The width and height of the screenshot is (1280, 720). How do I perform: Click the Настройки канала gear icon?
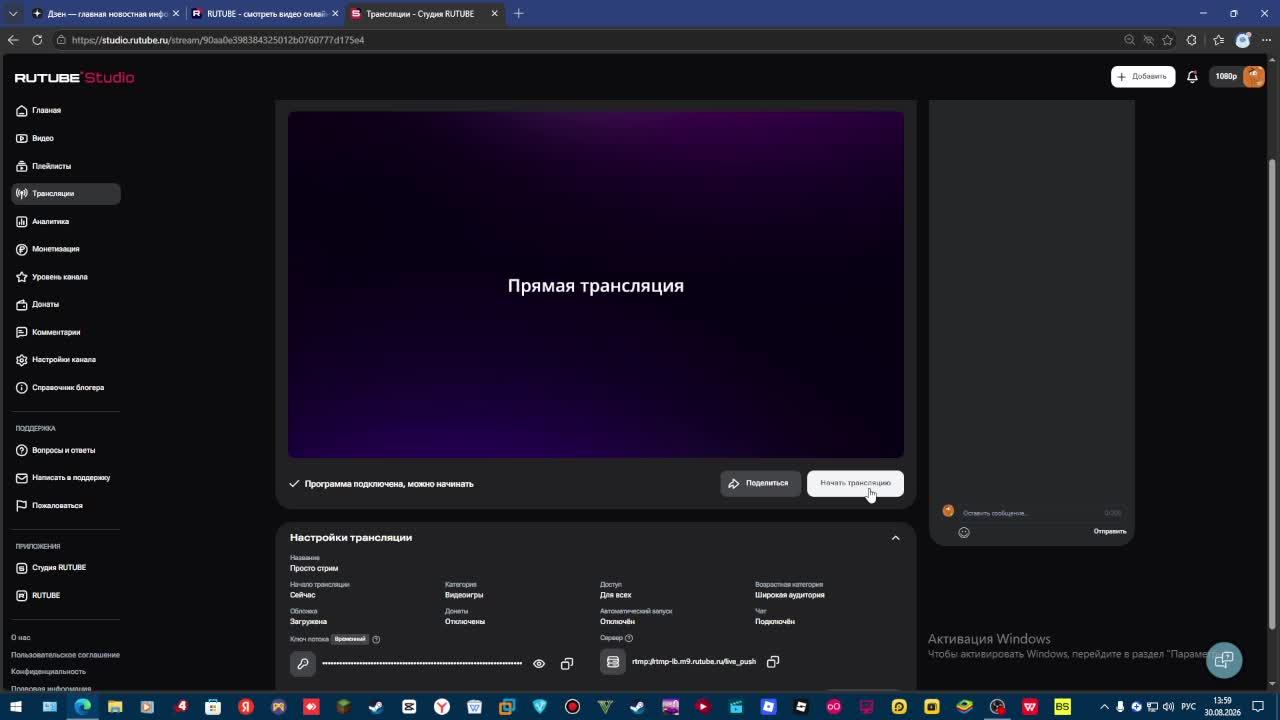(22, 360)
